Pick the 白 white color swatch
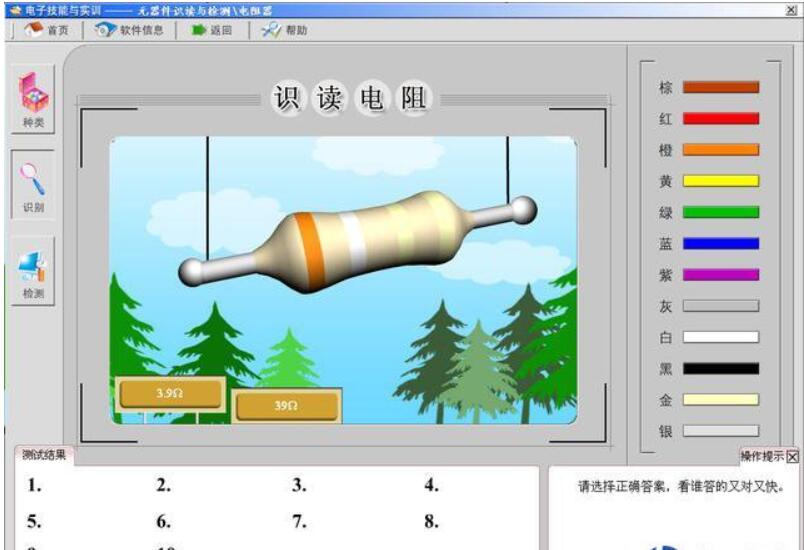 (720, 337)
